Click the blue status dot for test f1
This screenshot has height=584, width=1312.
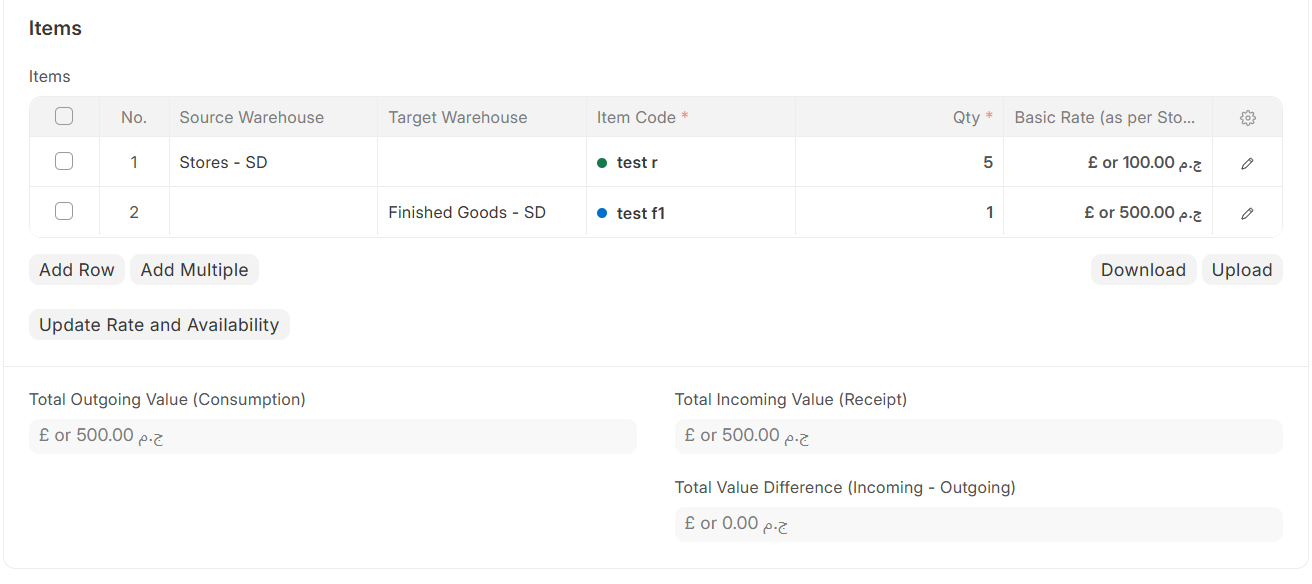[602, 213]
